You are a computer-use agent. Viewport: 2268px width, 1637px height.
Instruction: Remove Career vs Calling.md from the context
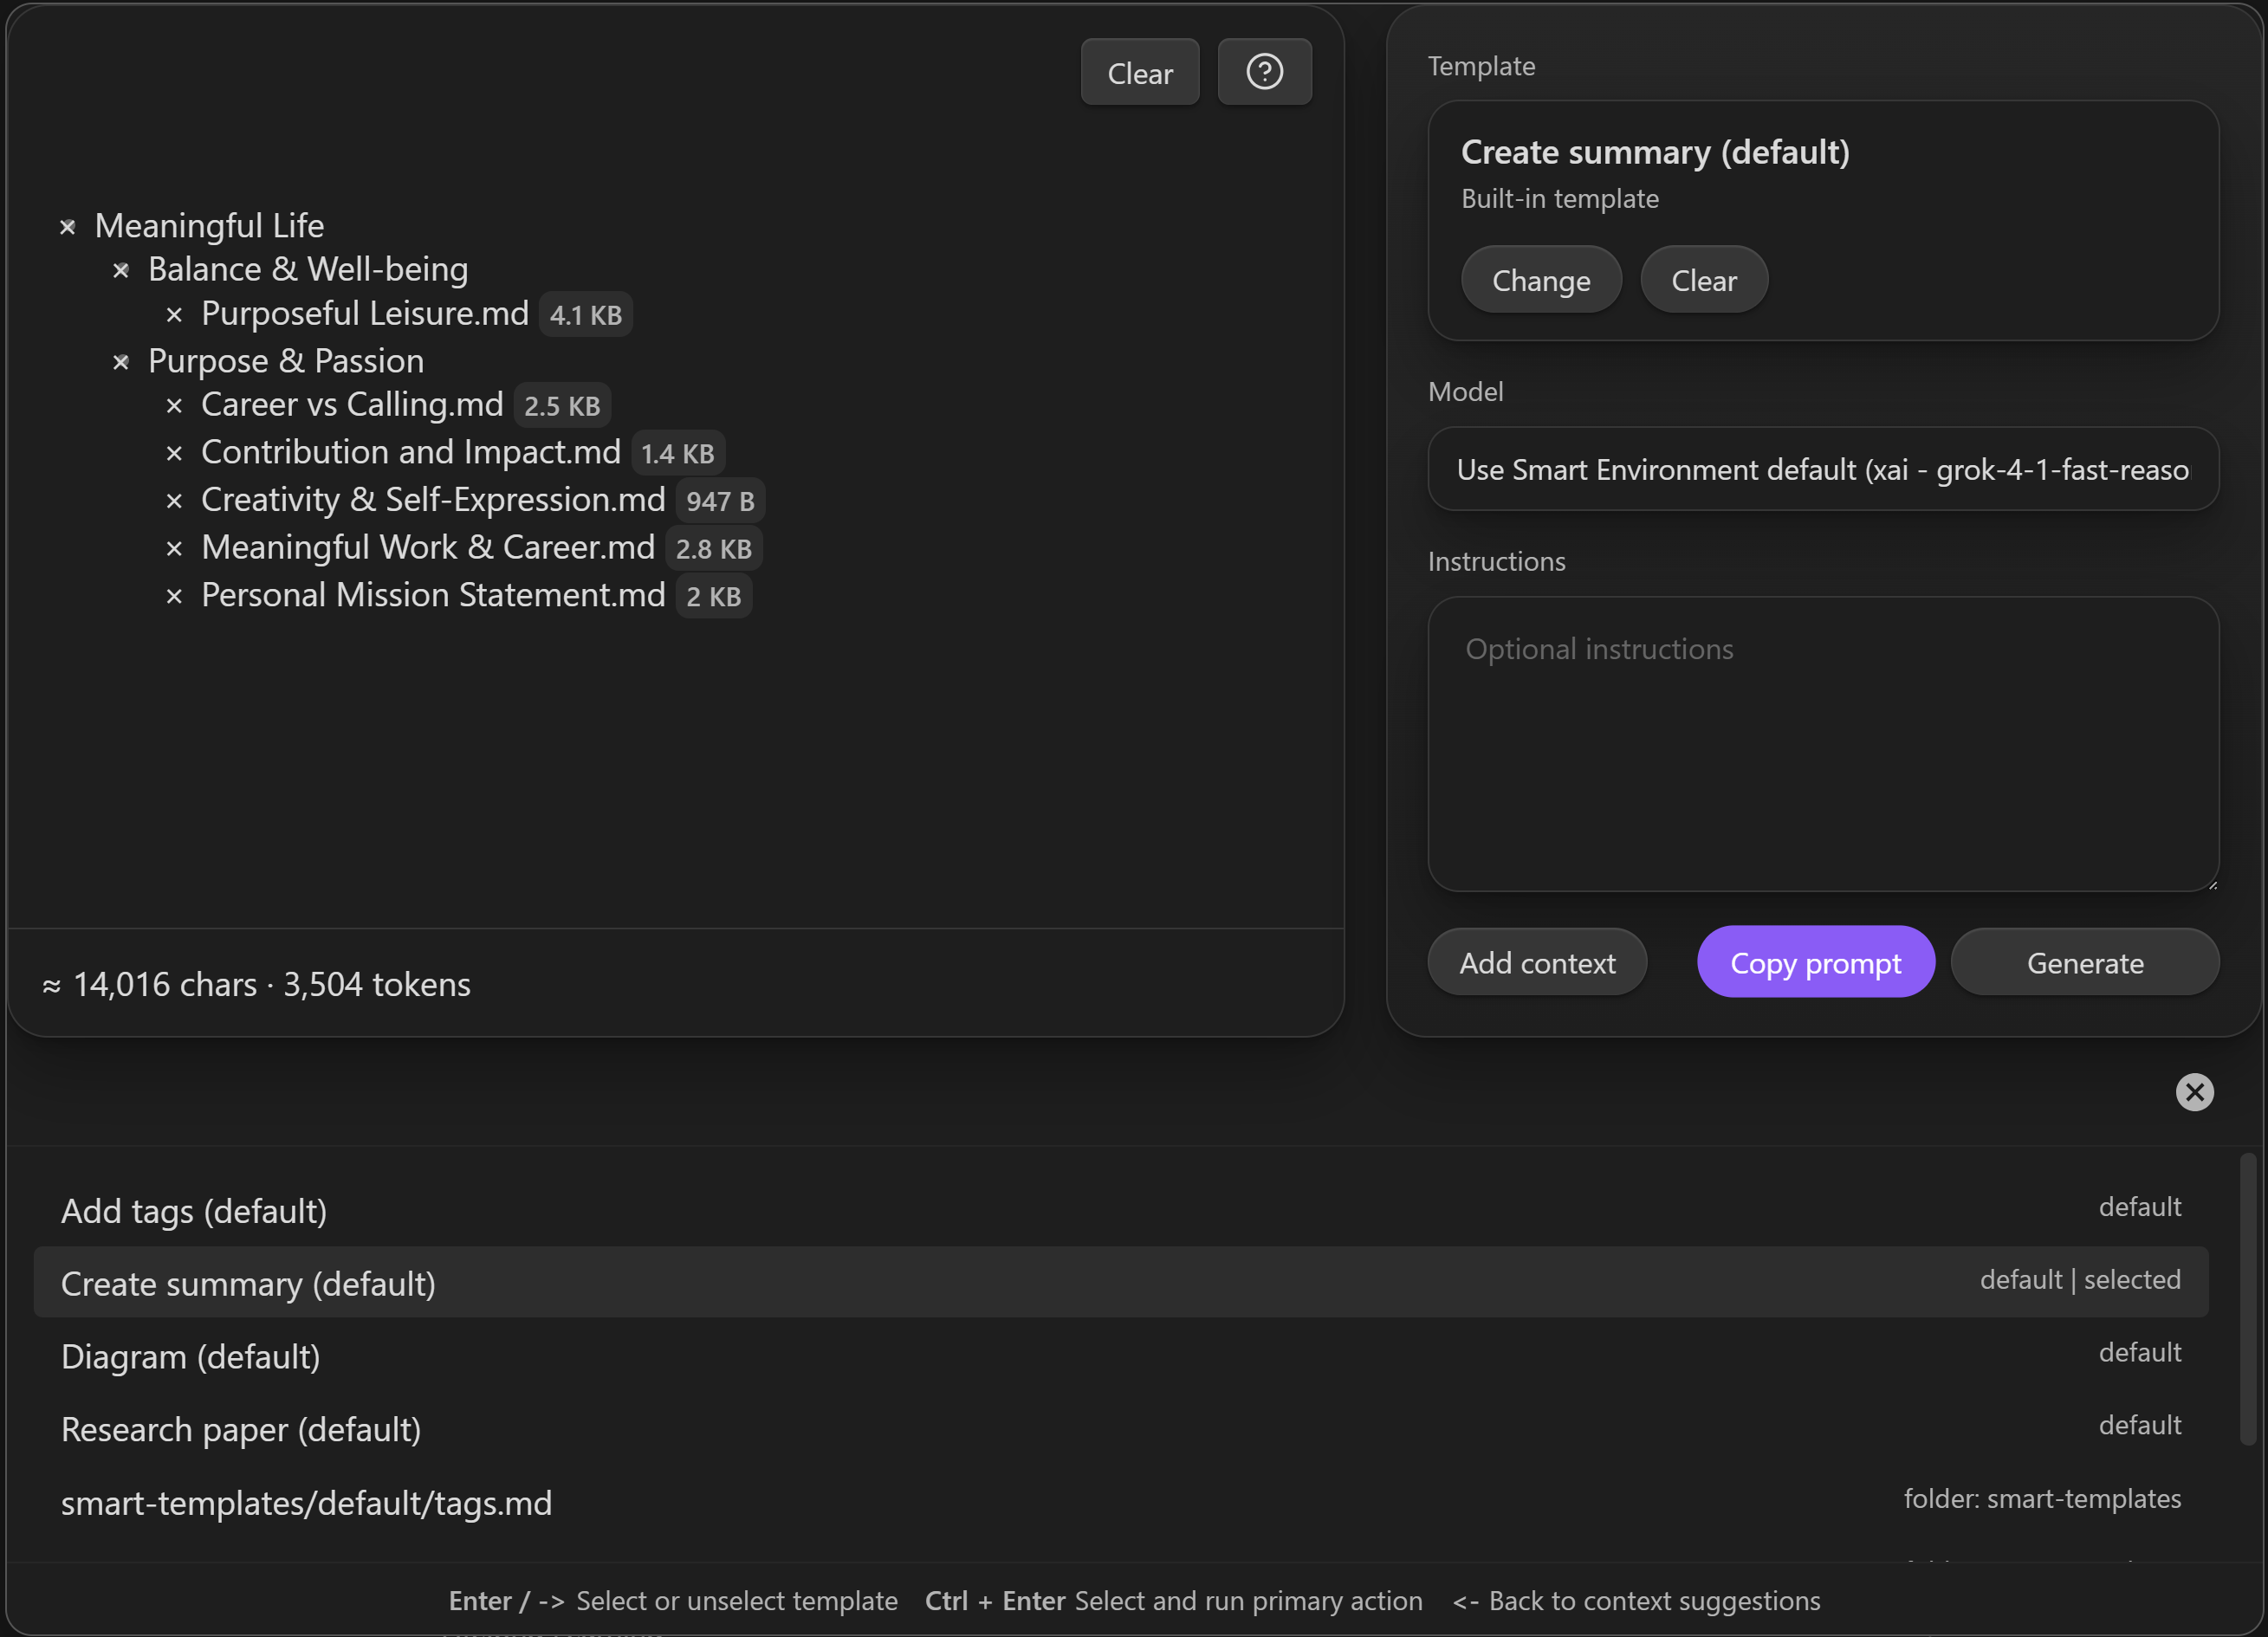pyautogui.click(x=174, y=406)
